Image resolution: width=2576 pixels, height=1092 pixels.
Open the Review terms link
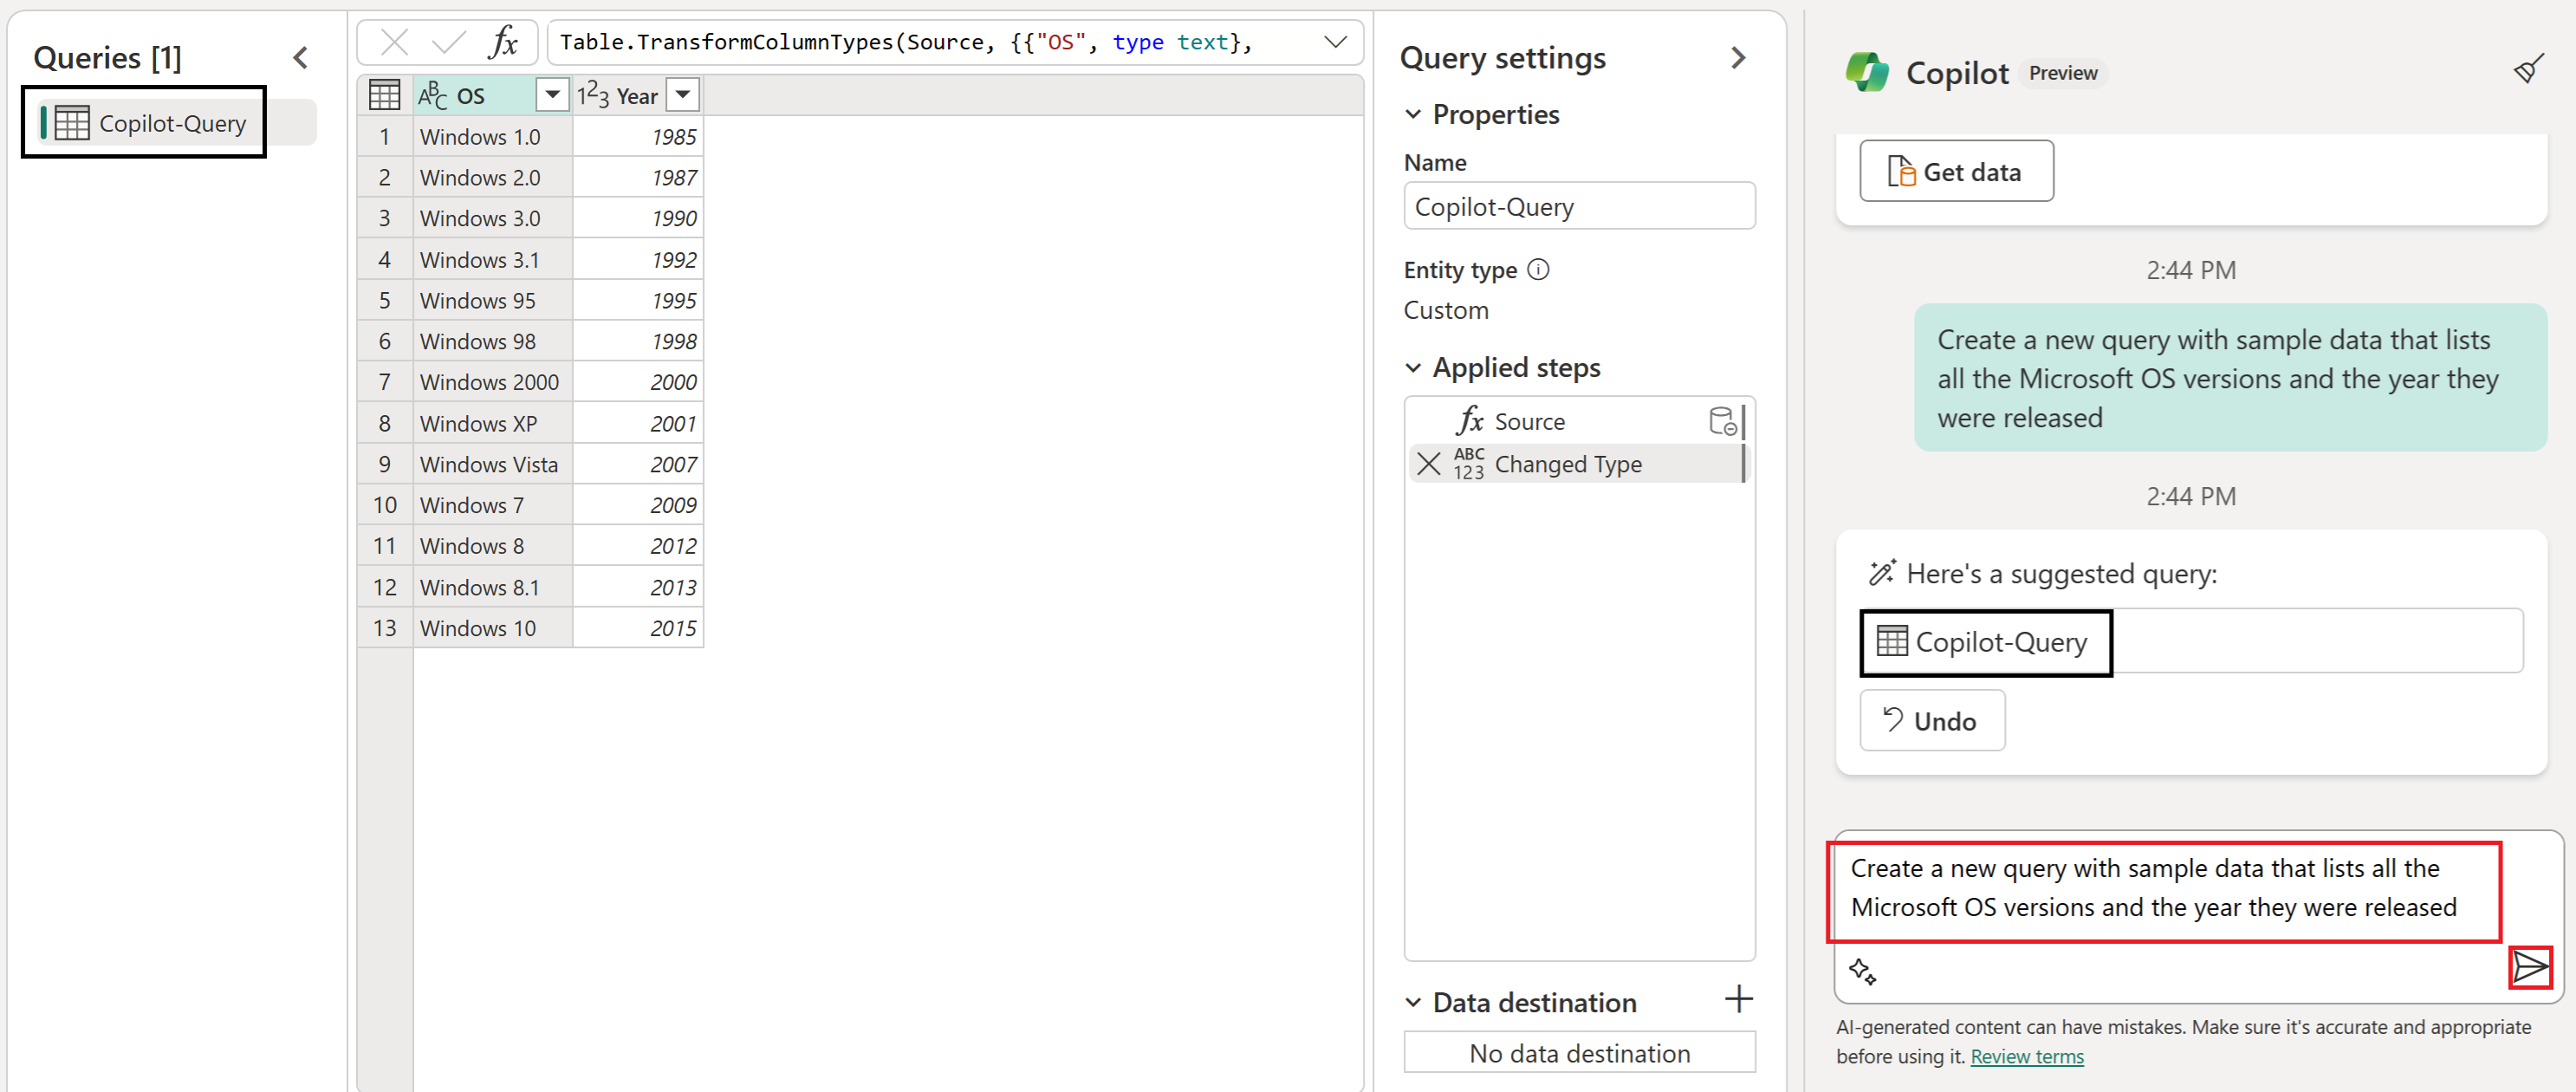click(2026, 1056)
